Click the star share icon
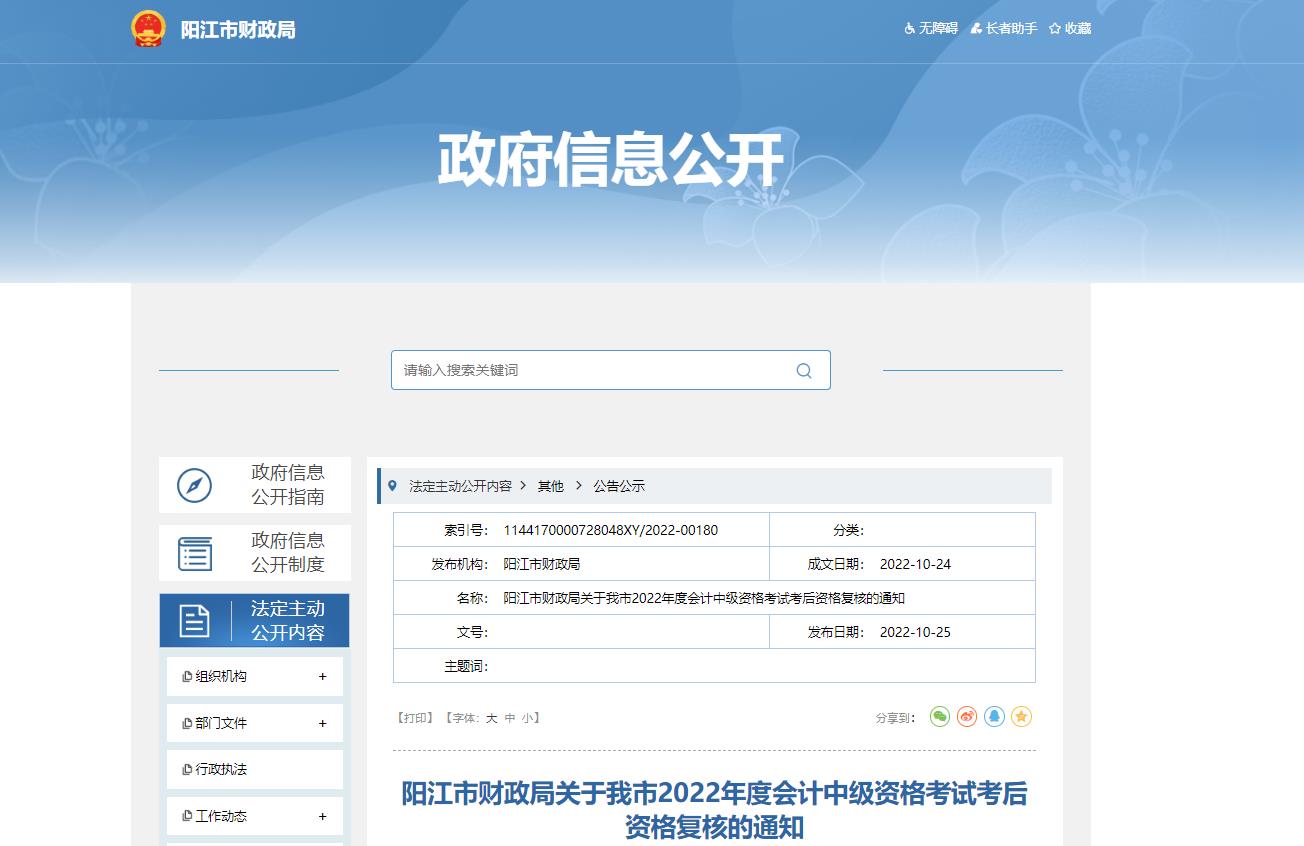Image resolution: width=1304 pixels, height=846 pixels. [x=1021, y=716]
